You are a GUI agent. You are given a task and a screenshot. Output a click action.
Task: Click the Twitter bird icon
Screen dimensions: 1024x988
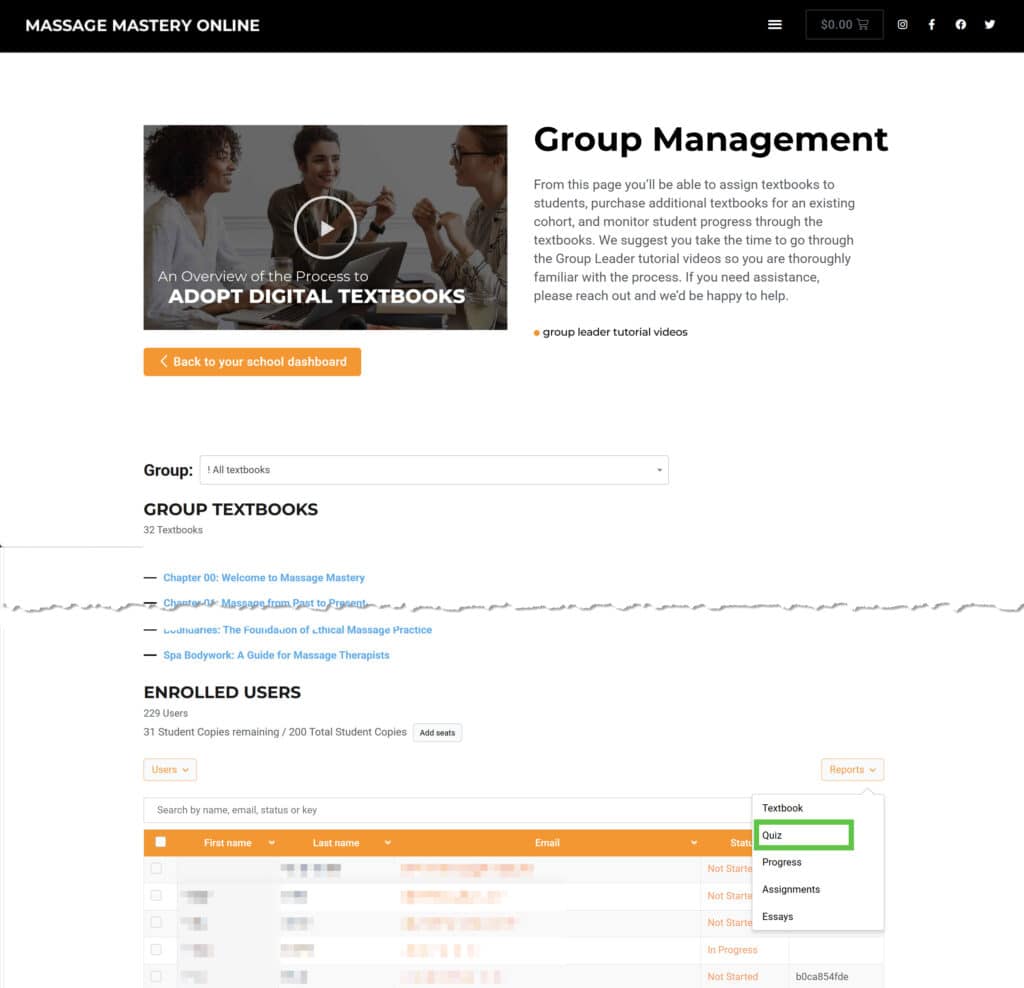[x=989, y=25]
